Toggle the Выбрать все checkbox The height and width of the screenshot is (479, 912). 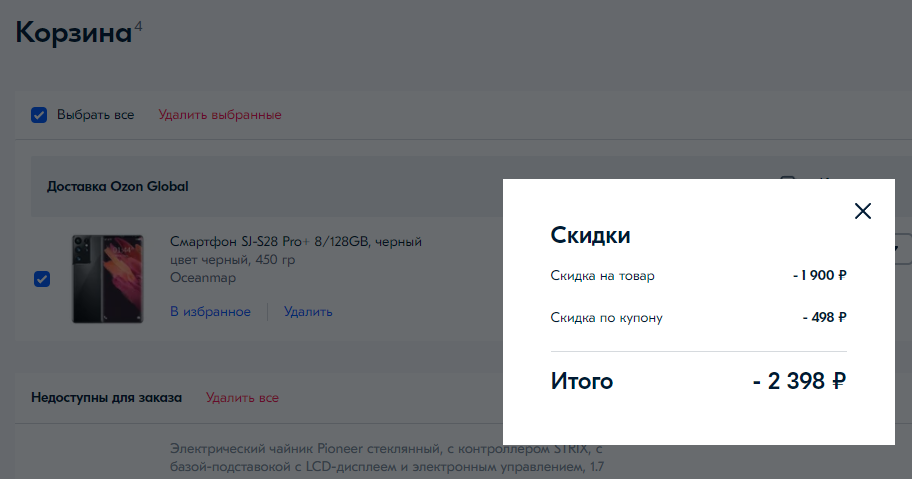coord(40,115)
